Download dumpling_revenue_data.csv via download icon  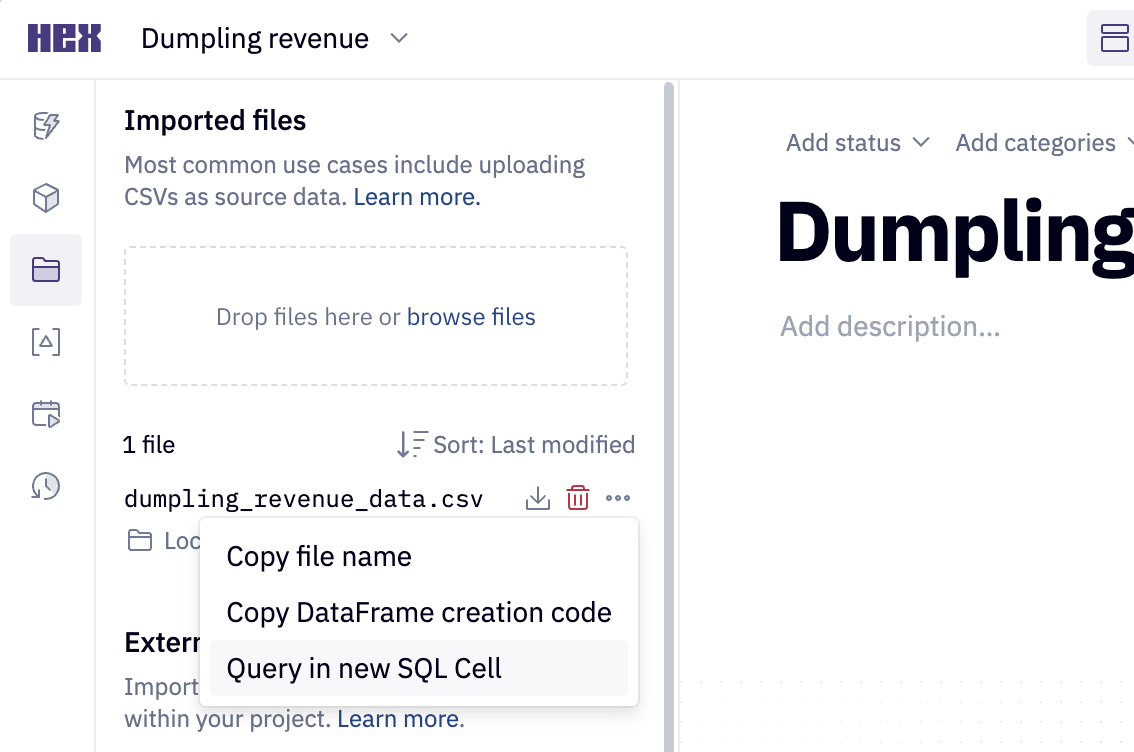tap(537, 497)
